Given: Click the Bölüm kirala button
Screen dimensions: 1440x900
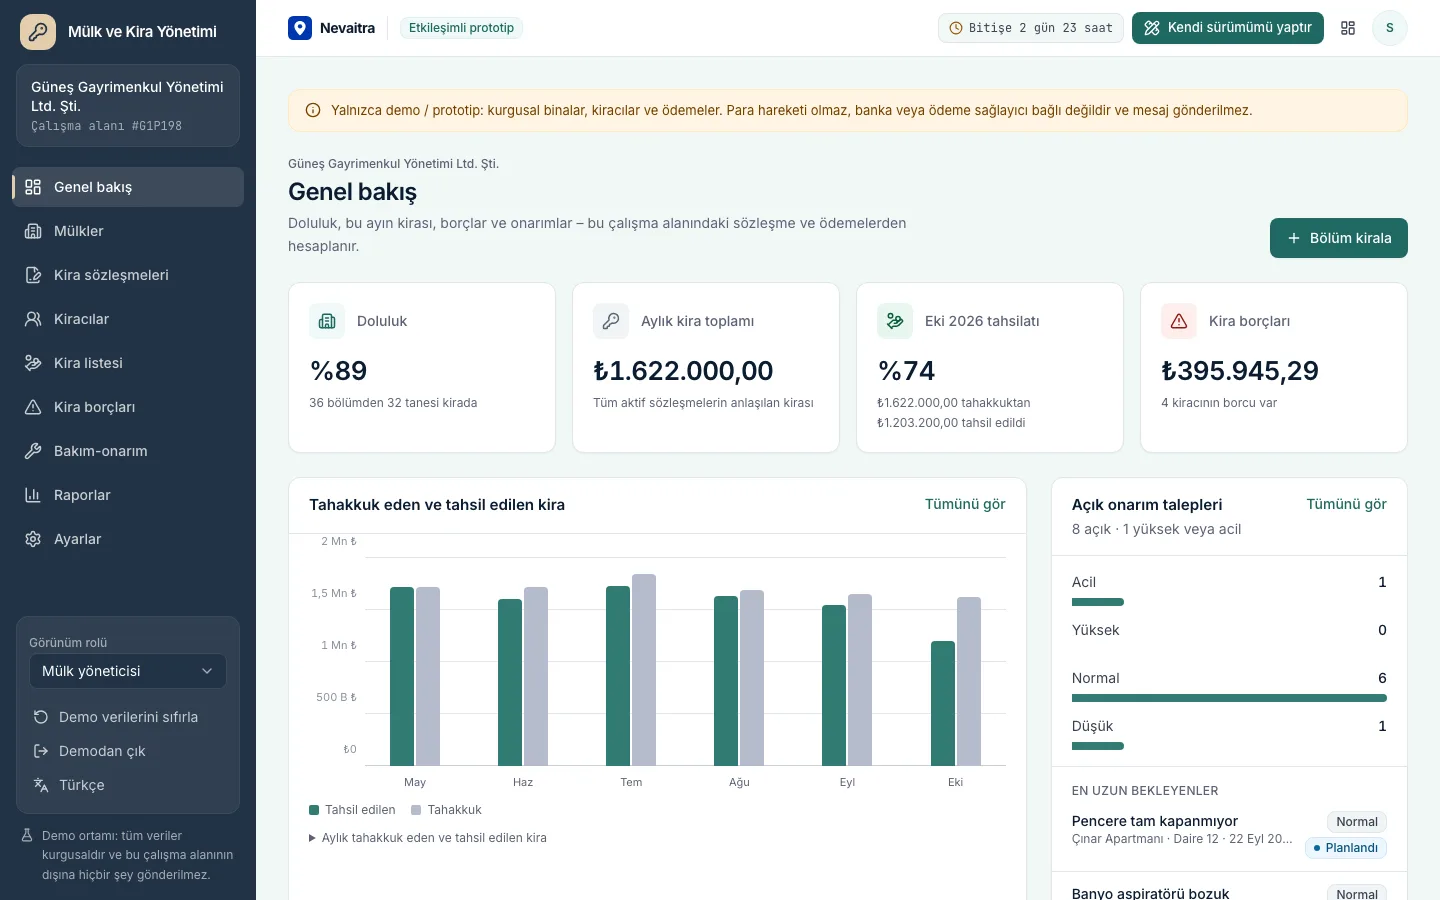Looking at the screenshot, I should [1339, 238].
